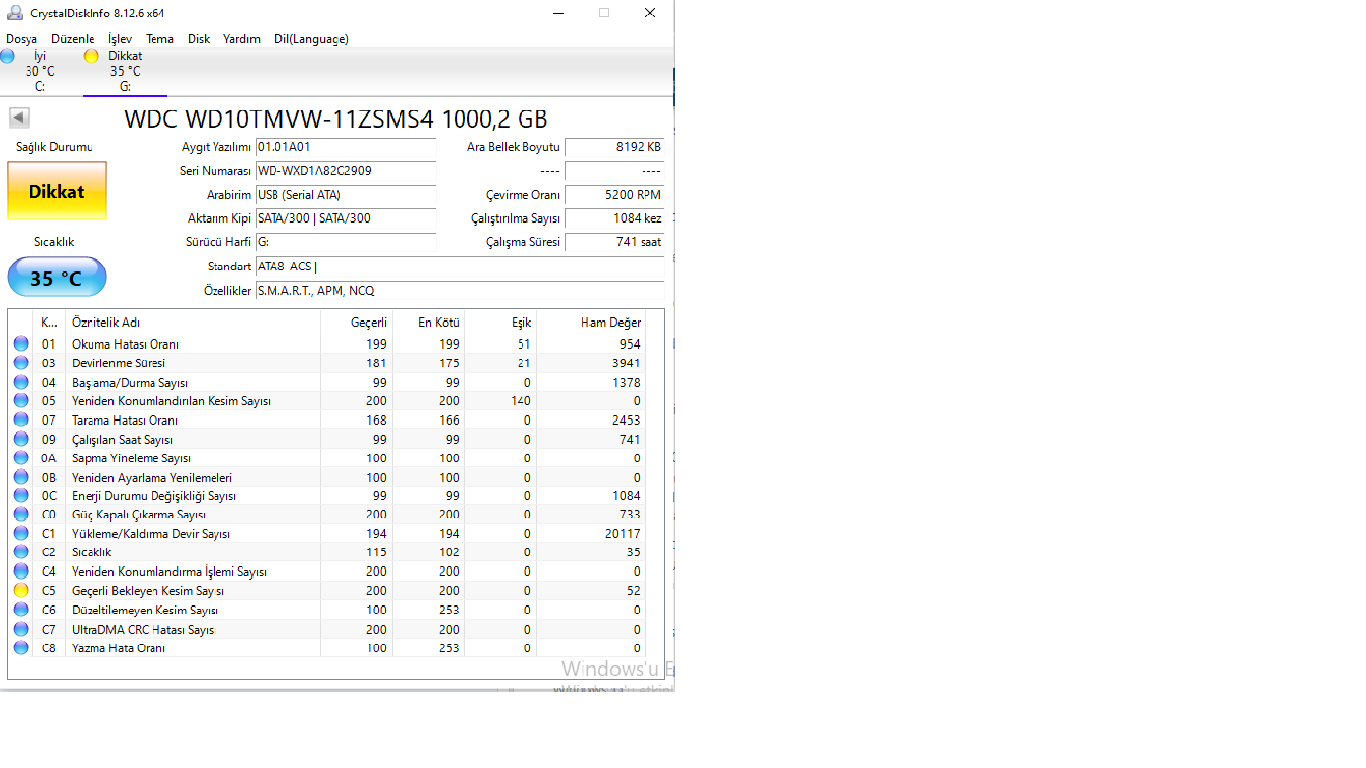Click the Aktarım Kipi SATA/300 field
The height and width of the screenshot is (768, 1366).
point(346,218)
